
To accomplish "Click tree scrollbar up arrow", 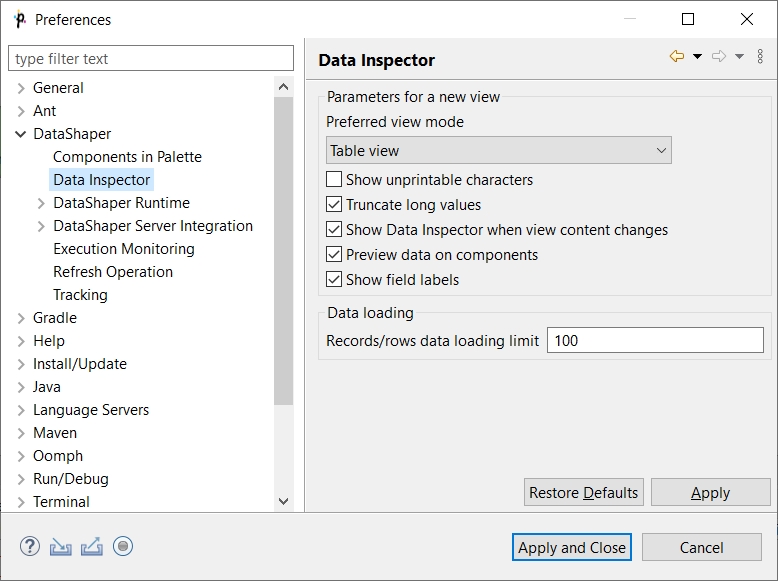I will click(283, 87).
